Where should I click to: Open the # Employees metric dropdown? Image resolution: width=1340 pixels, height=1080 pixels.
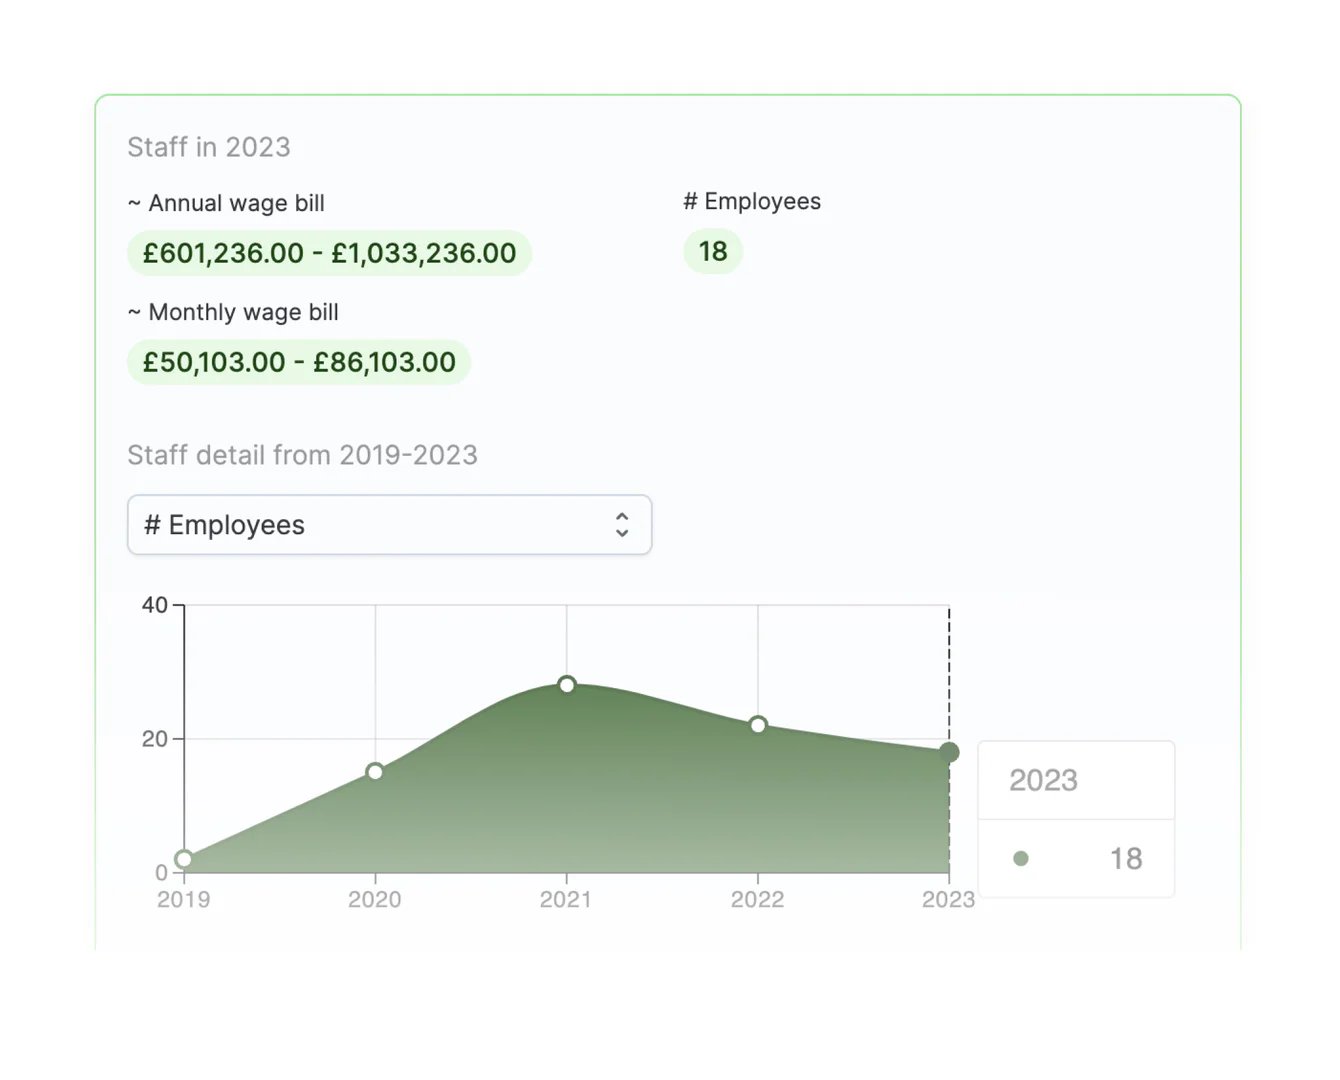pyautogui.click(x=388, y=525)
